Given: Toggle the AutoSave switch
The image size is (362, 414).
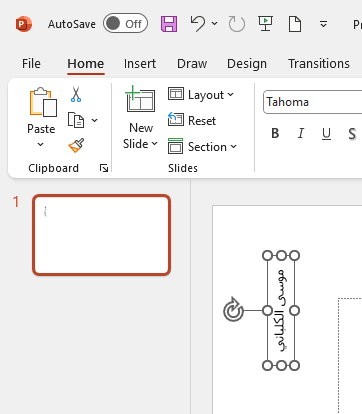Looking at the screenshot, I should (125, 24).
